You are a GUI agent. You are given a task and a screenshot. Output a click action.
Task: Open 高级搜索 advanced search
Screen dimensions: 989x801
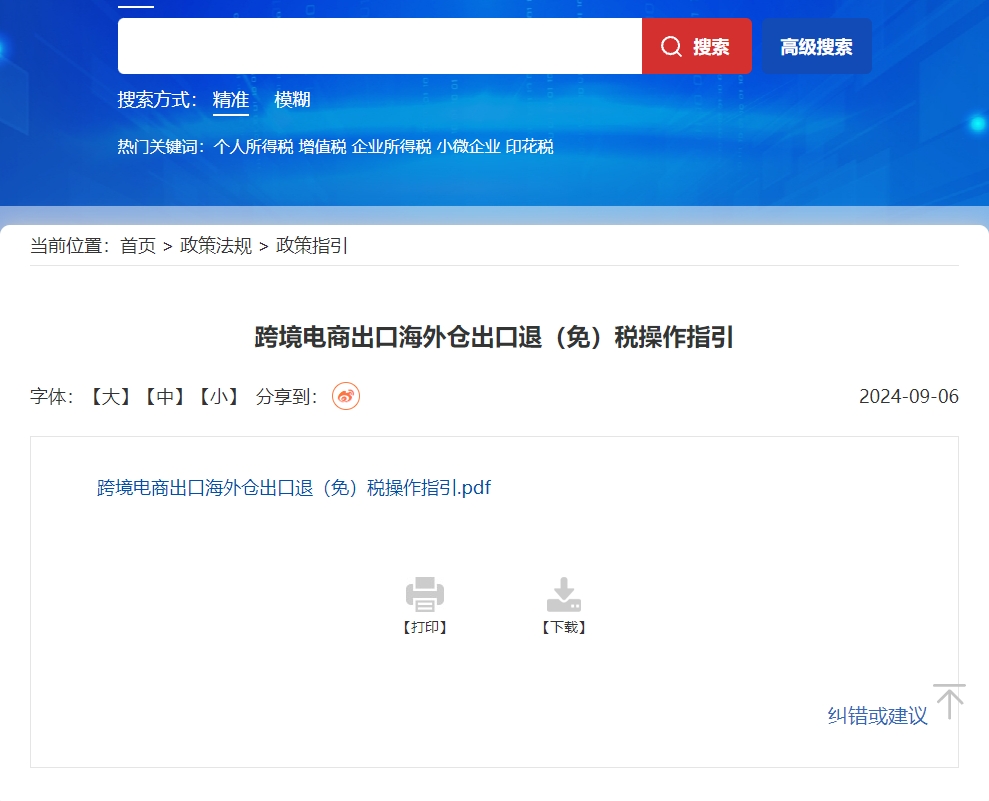pyautogui.click(x=816, y=47)
